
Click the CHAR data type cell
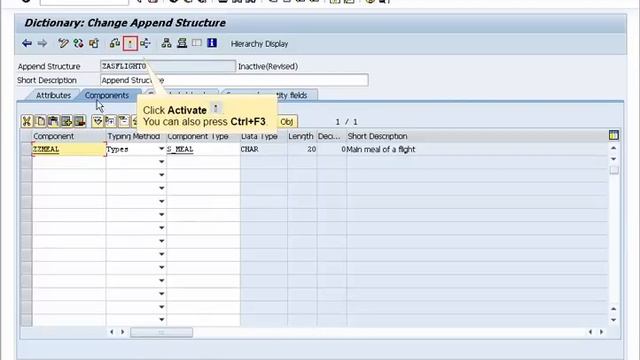coord(264,149)
